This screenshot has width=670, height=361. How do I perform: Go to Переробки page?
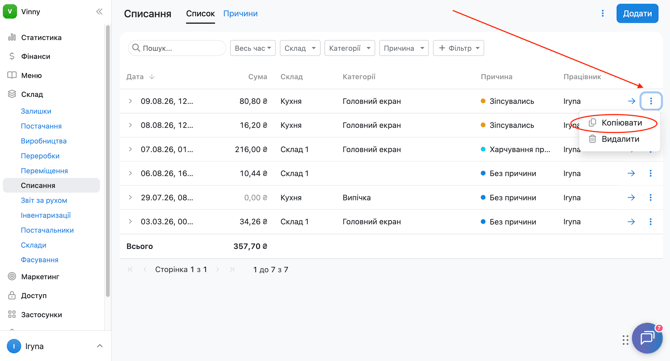40,156
